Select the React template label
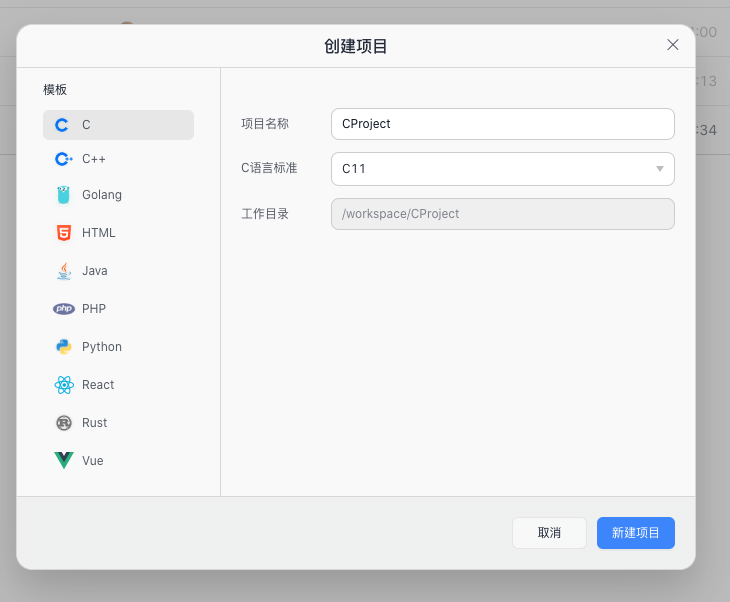Image resolution: width=730 pixels, height=602 pixels. [x=98, y=385]
